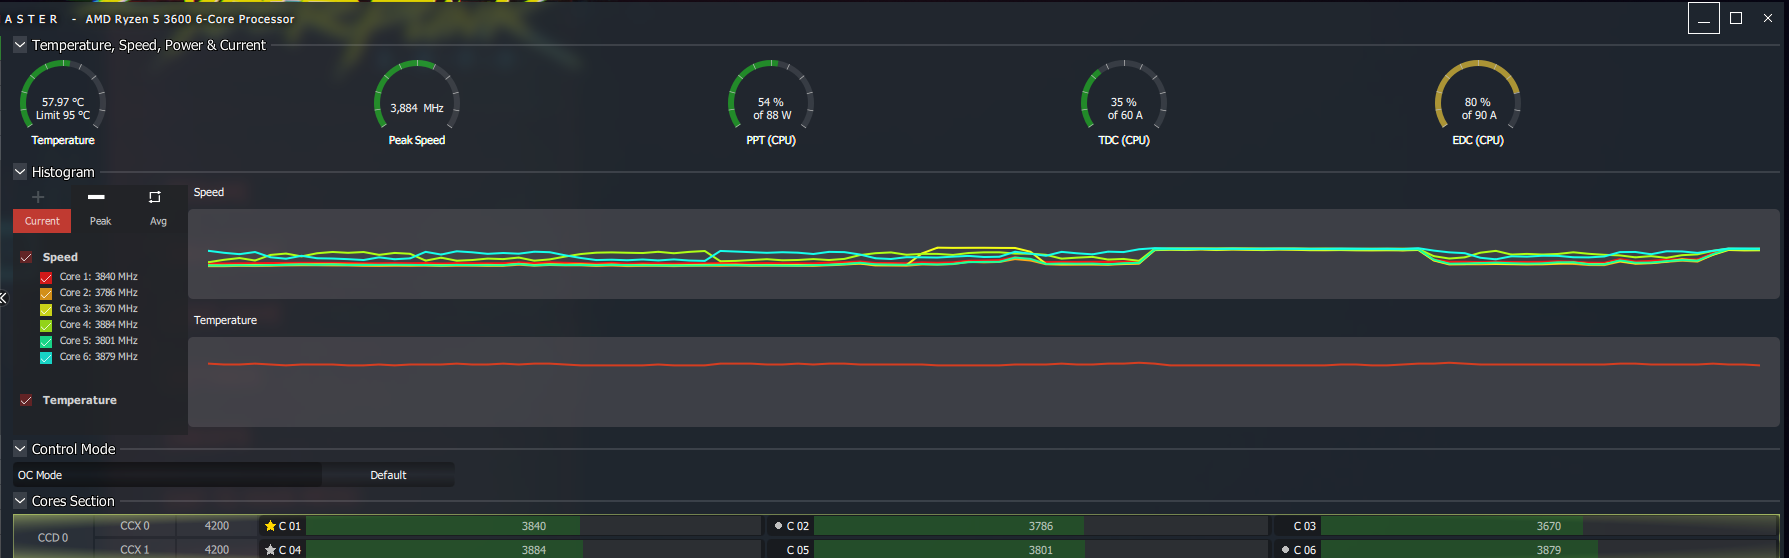Toggle the Core 4 lime checkbox
Image resolution: width=1789 pixels, height=558 pixels.
[46, 326]
